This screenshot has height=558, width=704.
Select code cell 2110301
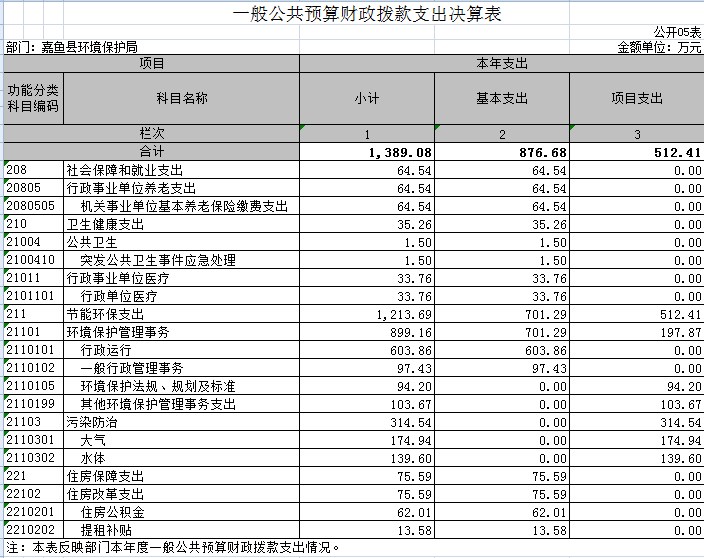click(34, 439)
